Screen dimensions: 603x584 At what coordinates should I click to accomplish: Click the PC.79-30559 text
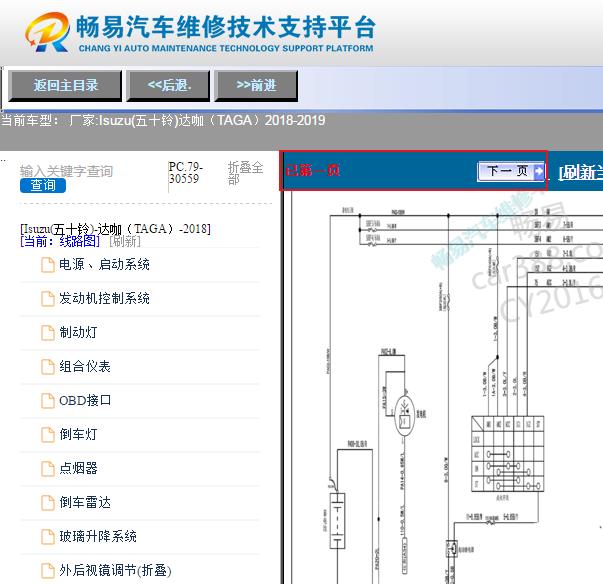point(185,173)
